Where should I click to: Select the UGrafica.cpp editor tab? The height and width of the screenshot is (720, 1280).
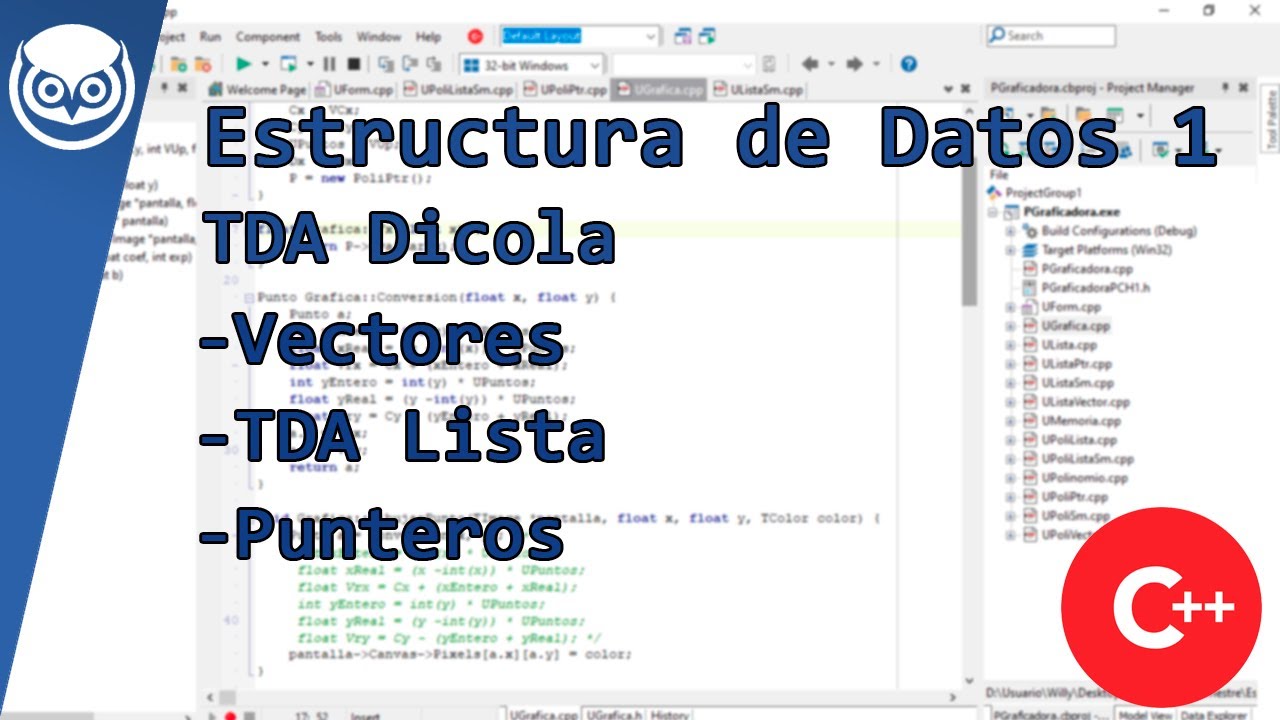coord(660,89)
